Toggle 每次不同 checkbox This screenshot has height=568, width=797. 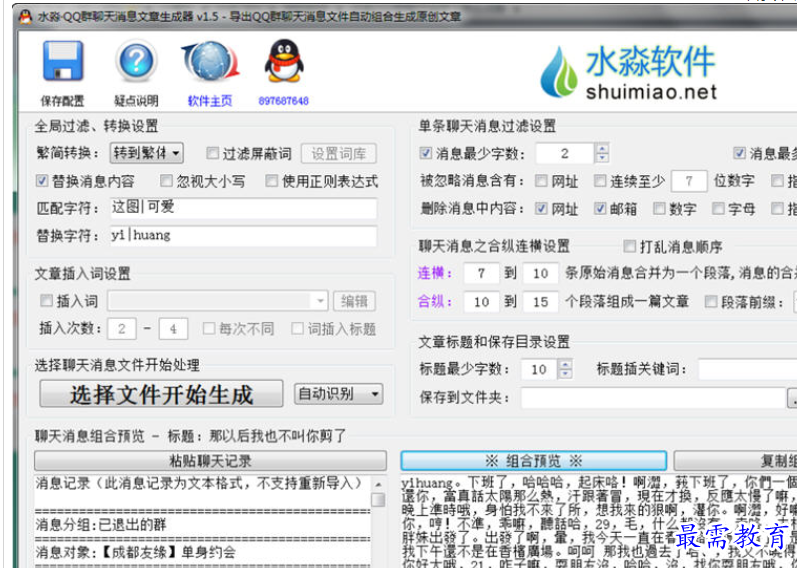(x=208, y=328)
